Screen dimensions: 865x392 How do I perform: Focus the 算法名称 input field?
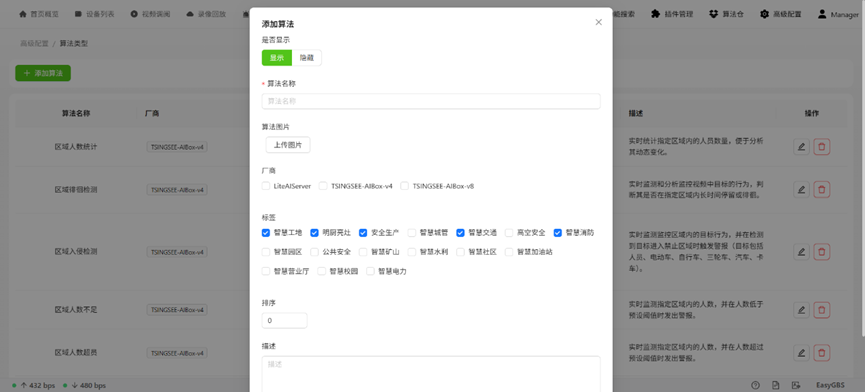(x=431, y=101)
